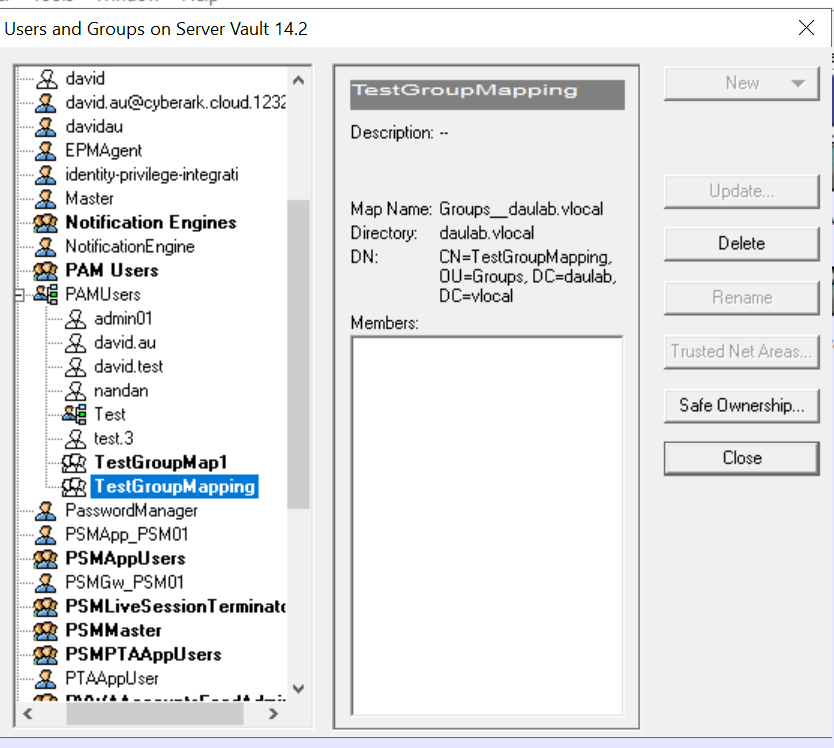Open Trusted Net Areas...

click(x=741, y=352)
